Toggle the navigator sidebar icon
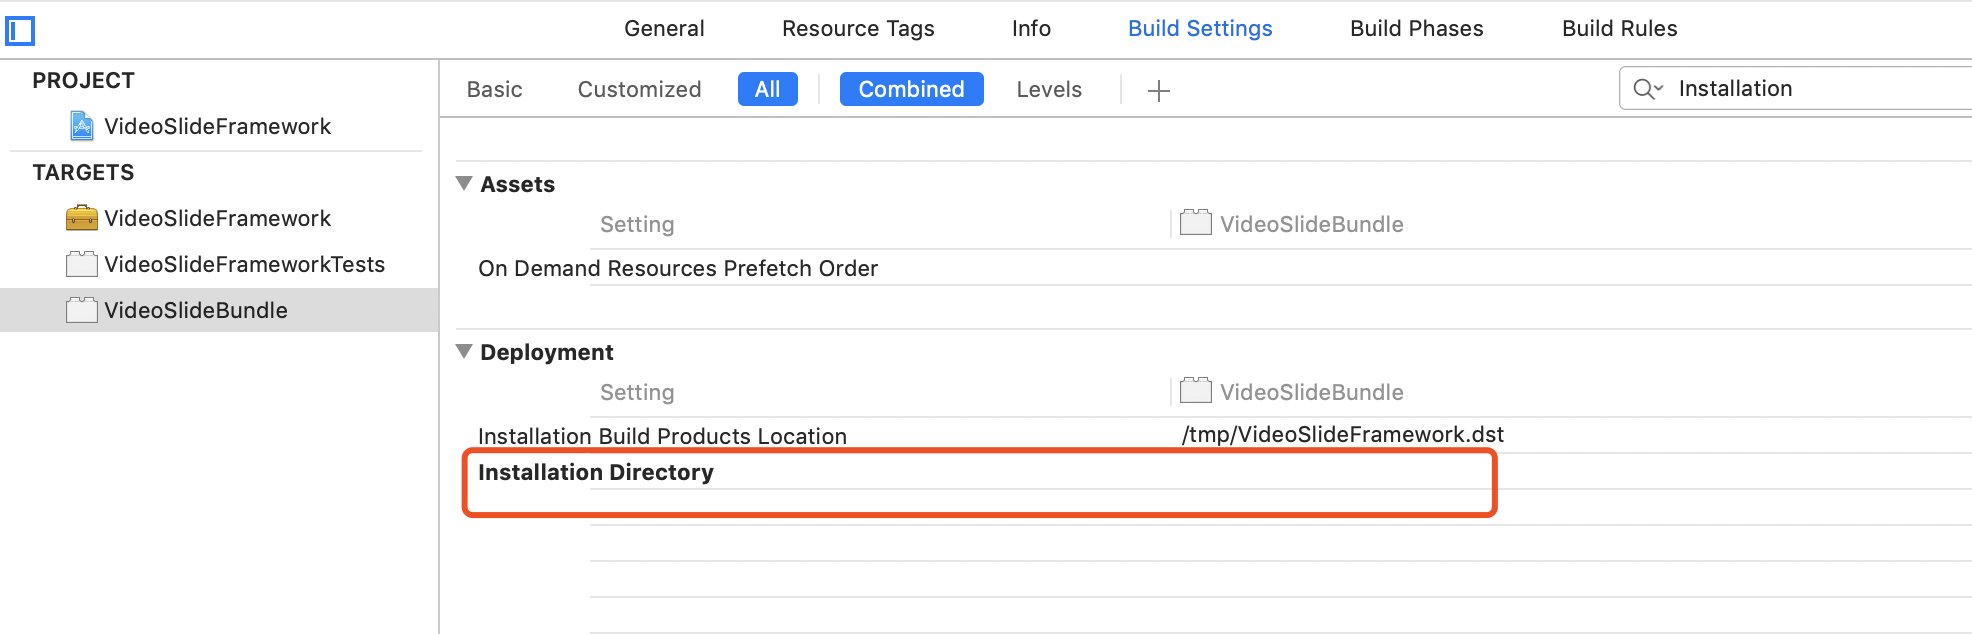 20,31
